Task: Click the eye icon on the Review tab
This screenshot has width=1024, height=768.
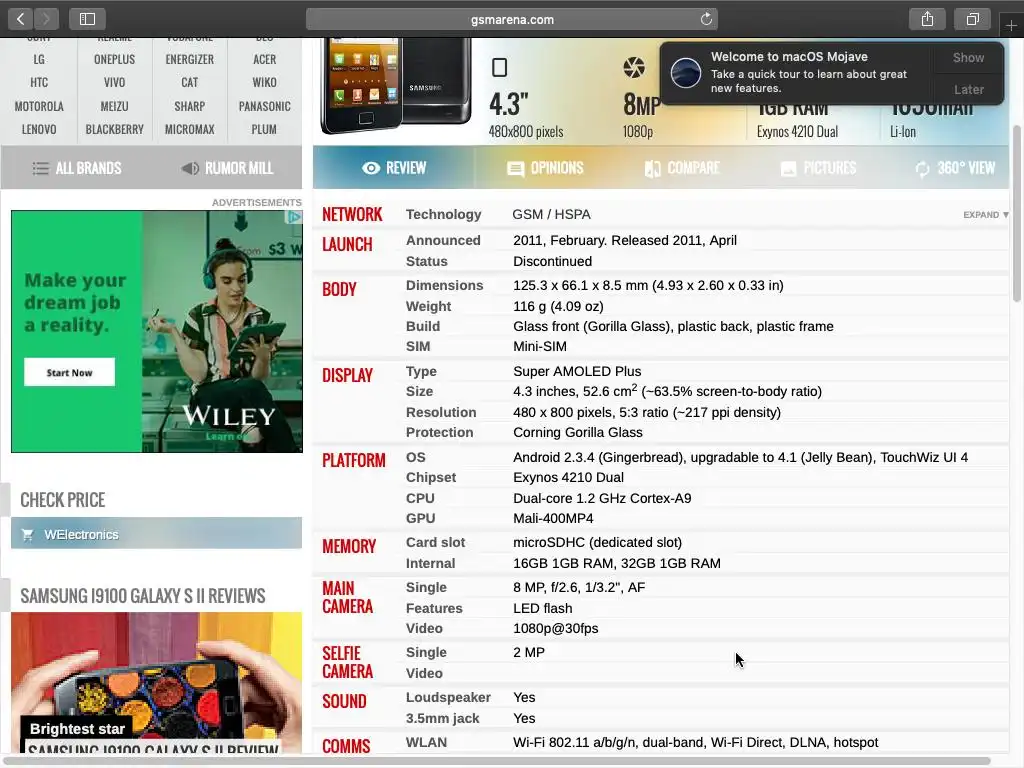Action: point(371,168)
